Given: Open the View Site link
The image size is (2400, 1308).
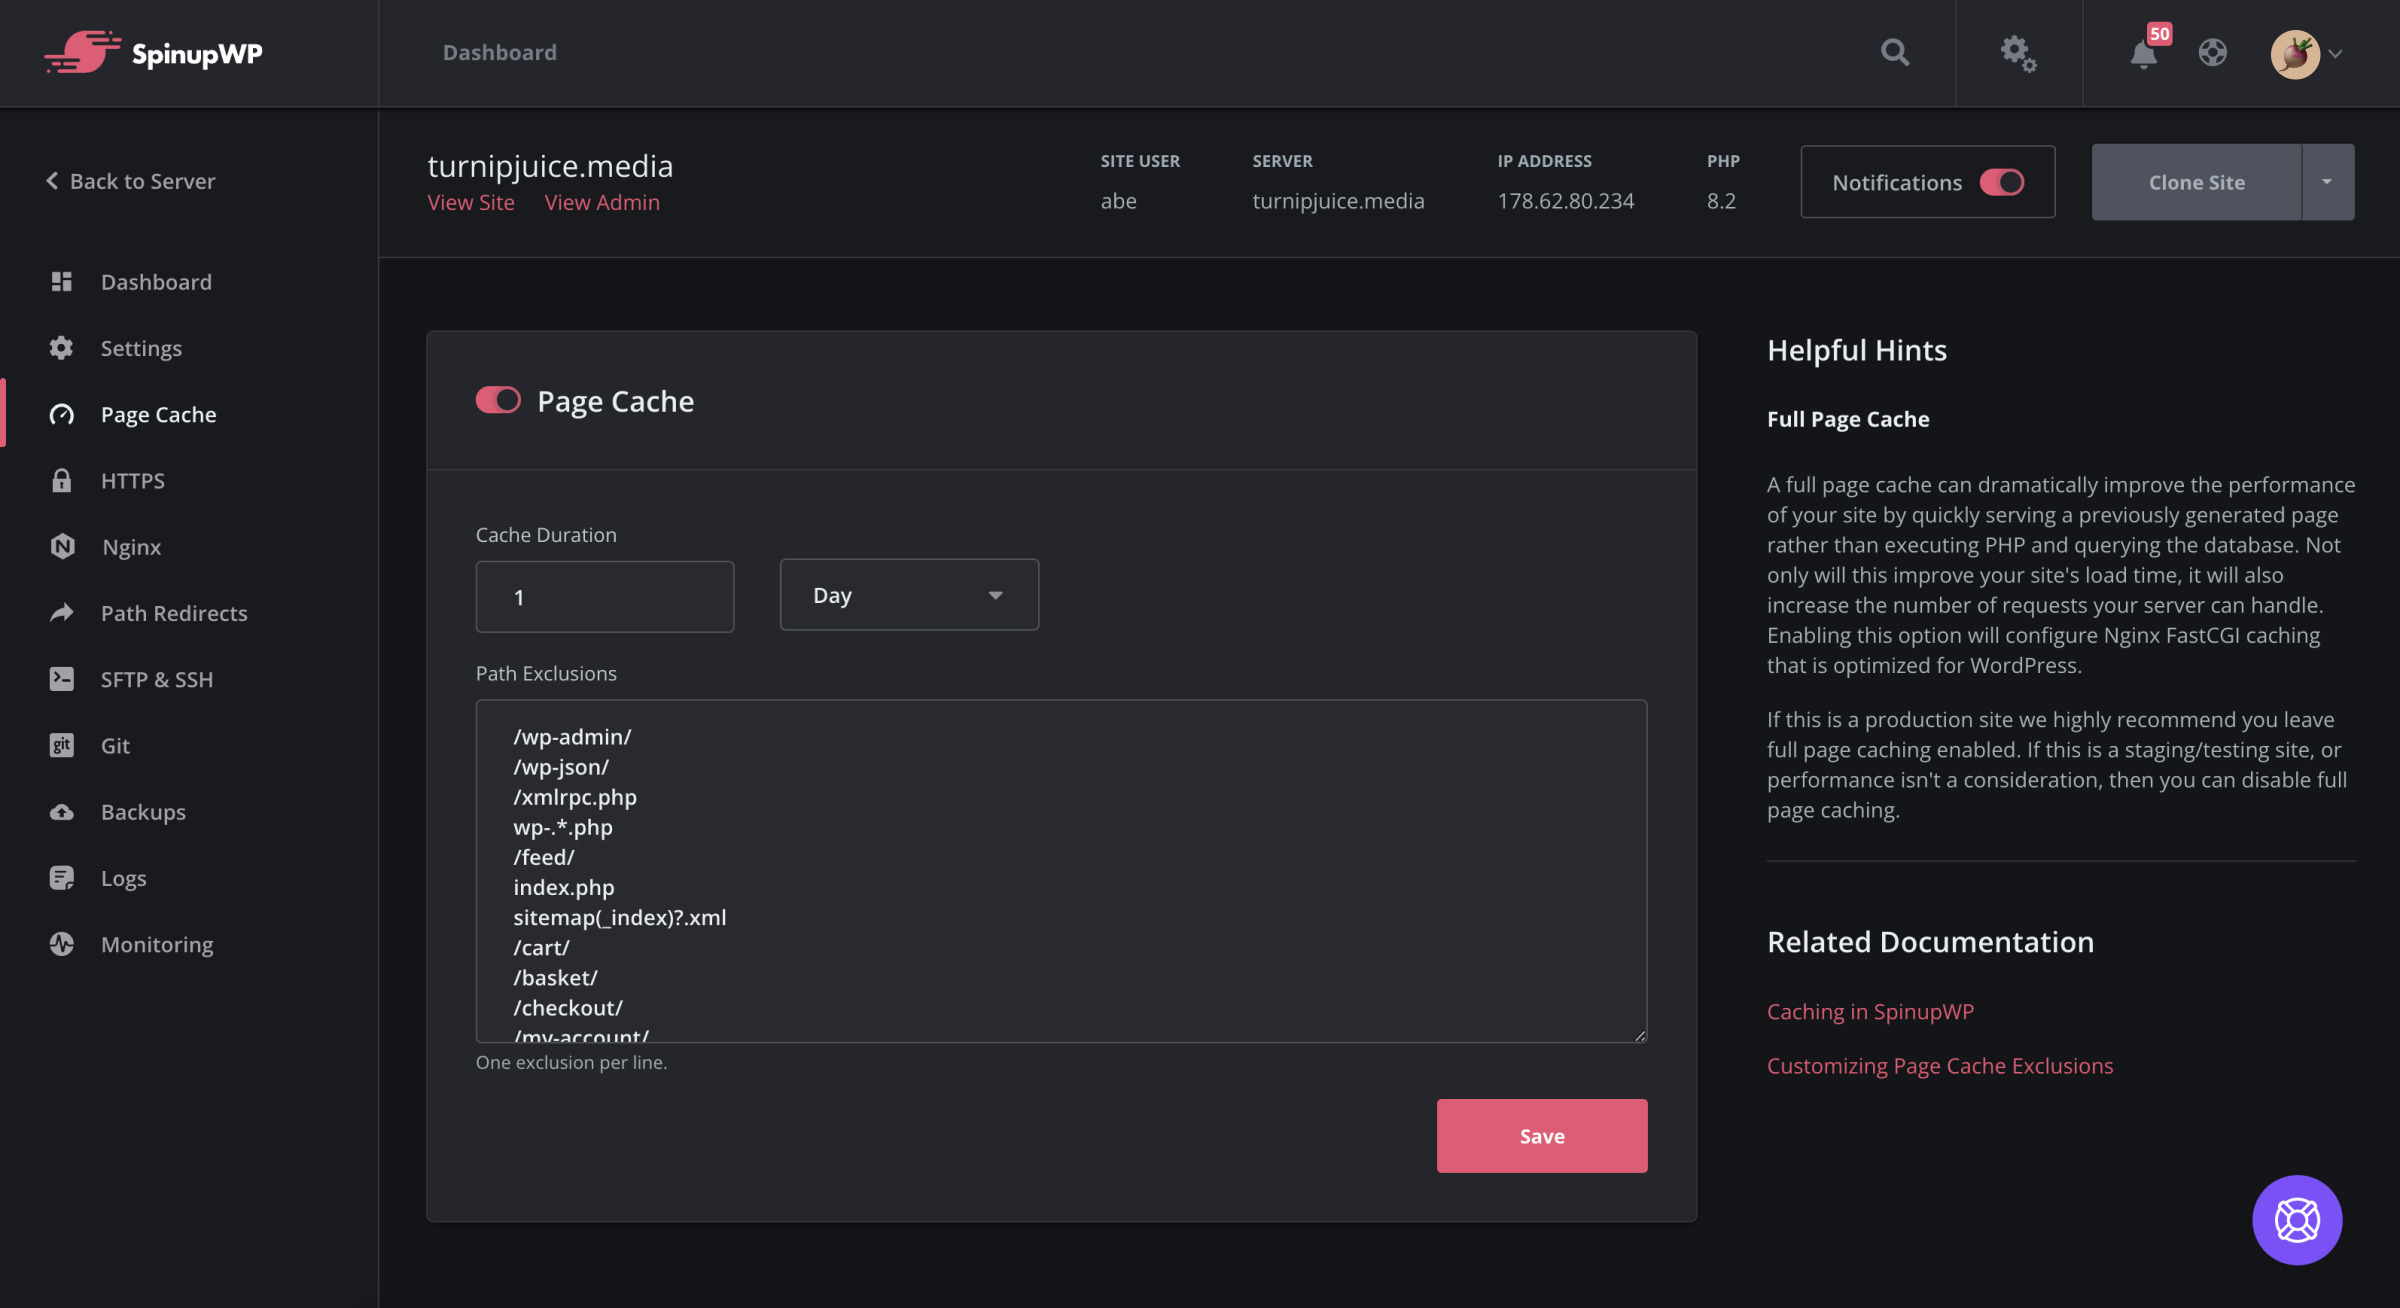Looking at the screenshot, I should [x=471, y=202].
